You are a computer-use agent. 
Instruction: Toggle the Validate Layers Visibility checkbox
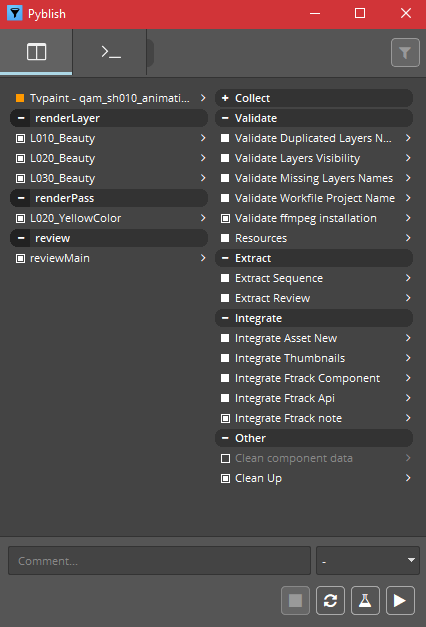click(225, 158)
